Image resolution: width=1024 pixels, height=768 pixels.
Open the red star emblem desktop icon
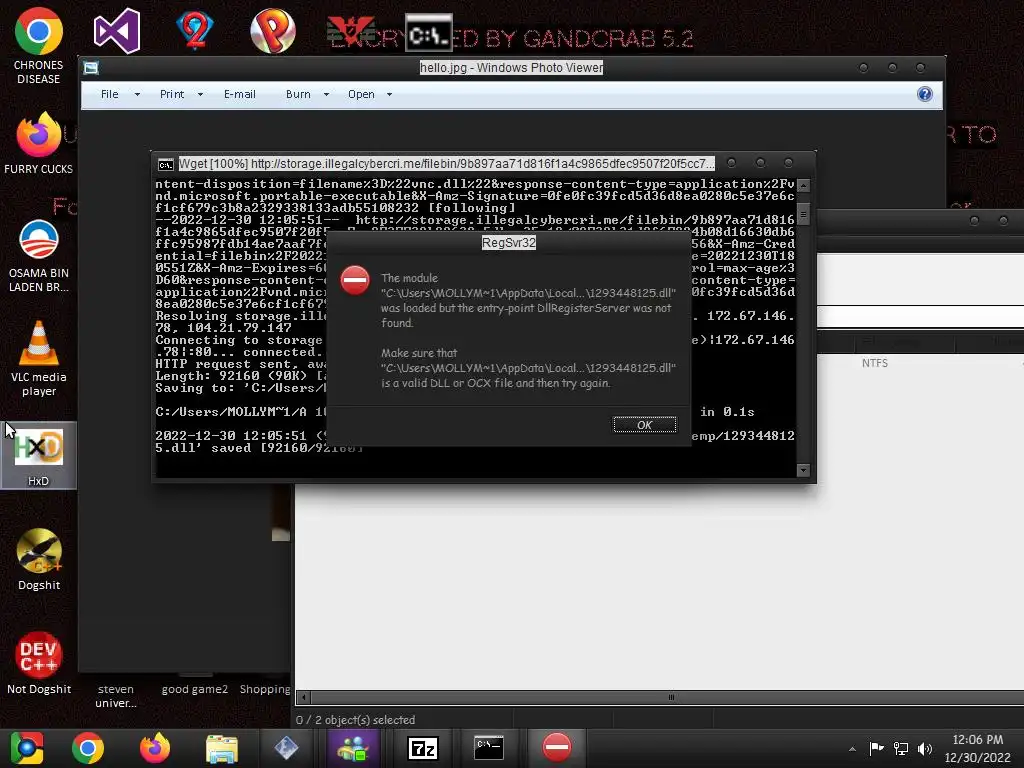[x=351, y=31]
